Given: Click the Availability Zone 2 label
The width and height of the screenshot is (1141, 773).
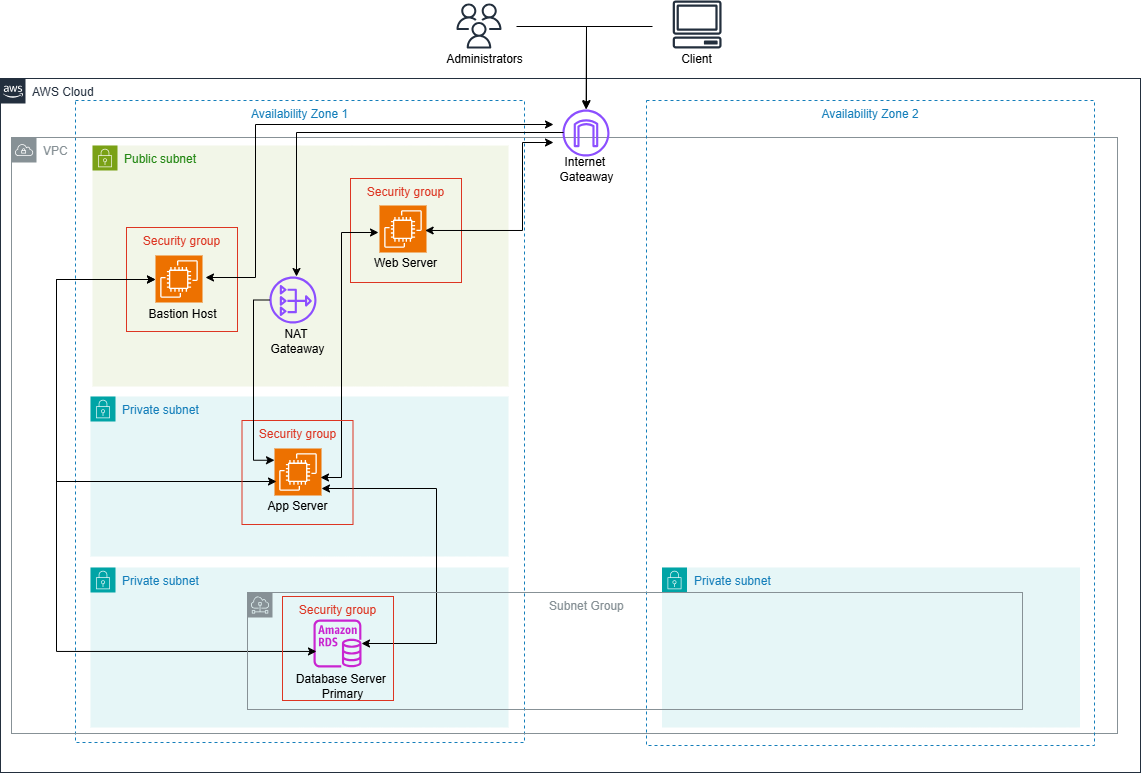Looking at the screenshot, I should pyautogui.click(x=869, y=114).
